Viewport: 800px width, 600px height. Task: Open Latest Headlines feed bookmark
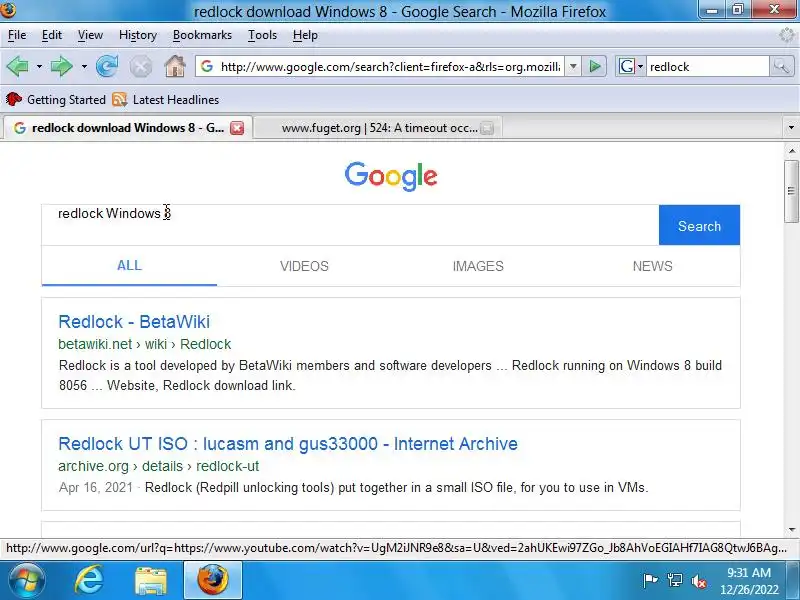(x=166, y=99)
